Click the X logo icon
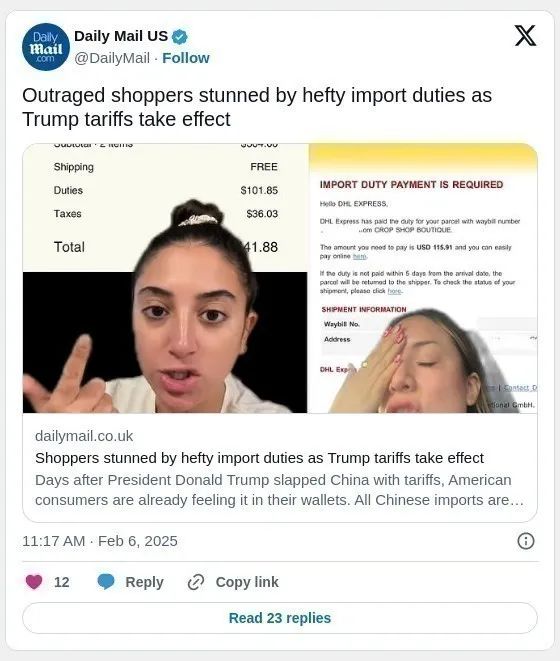Image resolution: width=560 pixels, height=661 pixels. pyautogui.click(x=525, y=35)
